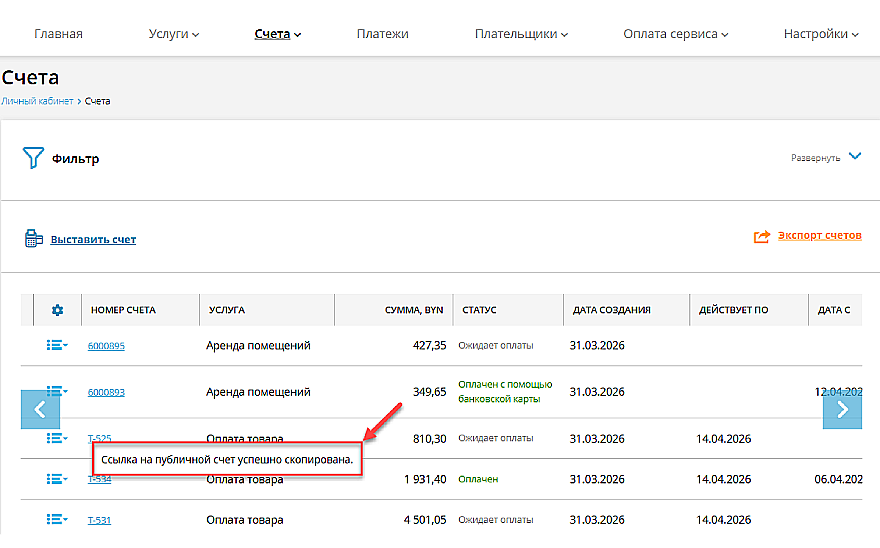The image size is (880, 548).
Task: Click the issue-invoice printer icon
Action: click(33, 239)
